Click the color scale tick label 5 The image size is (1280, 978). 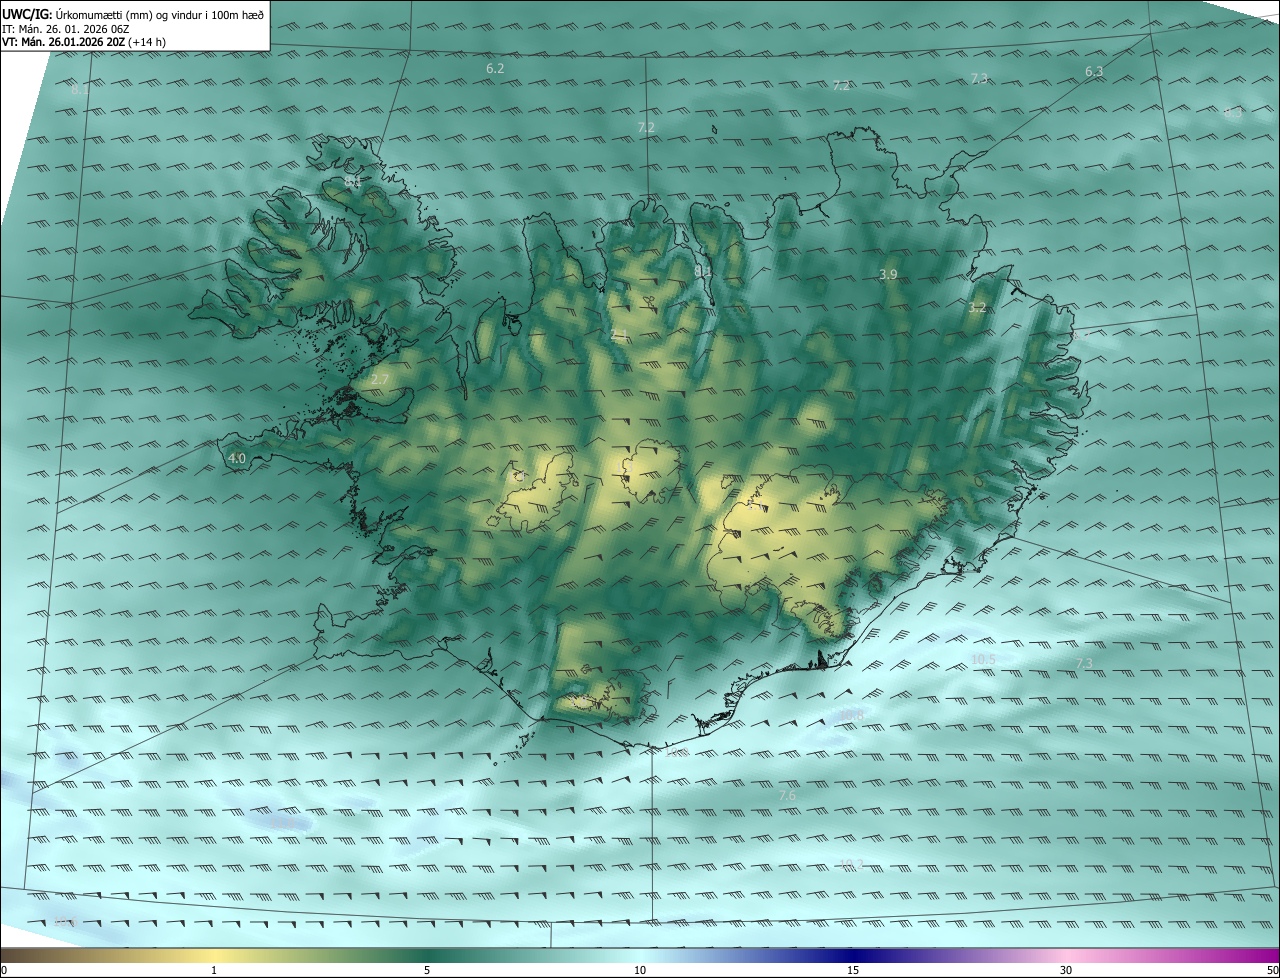pyautogui.click(x=427, y=970)
